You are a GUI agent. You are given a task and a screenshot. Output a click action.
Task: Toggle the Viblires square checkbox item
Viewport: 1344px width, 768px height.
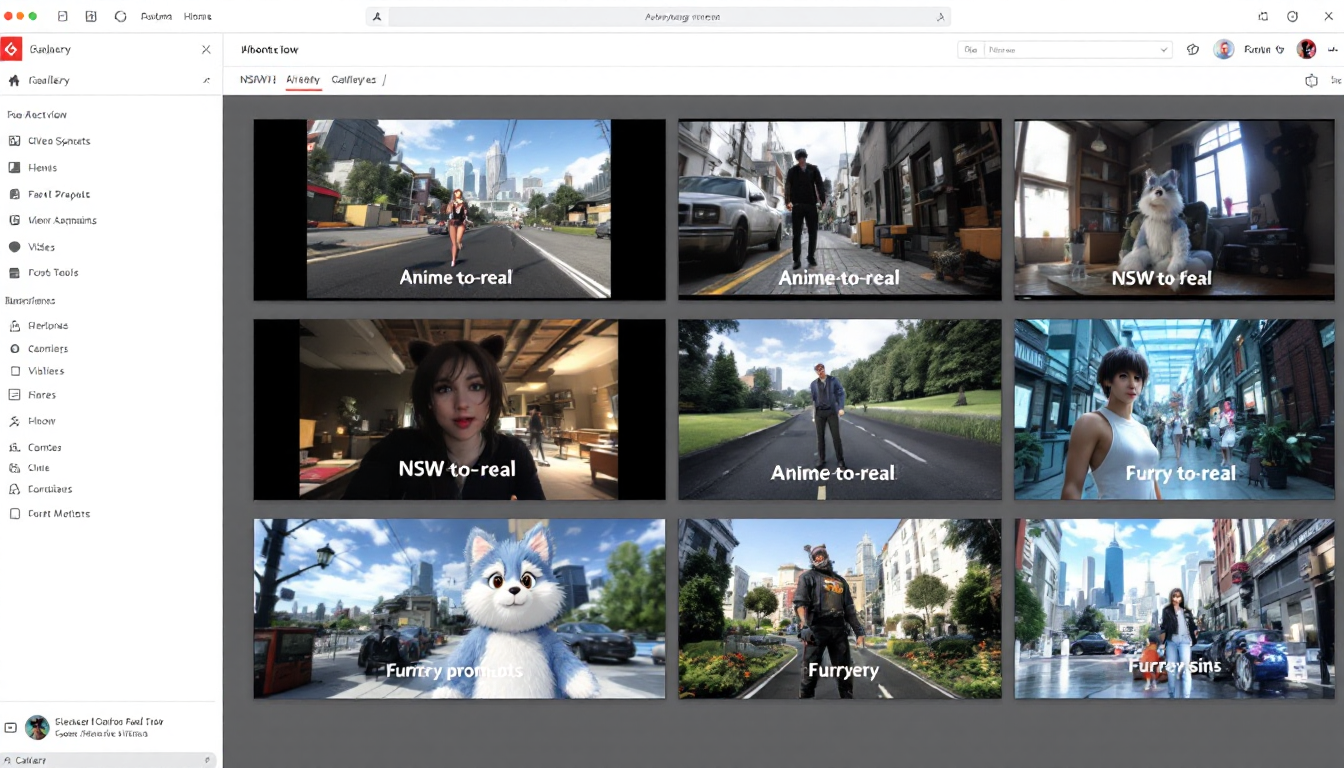tap(14, 371)
